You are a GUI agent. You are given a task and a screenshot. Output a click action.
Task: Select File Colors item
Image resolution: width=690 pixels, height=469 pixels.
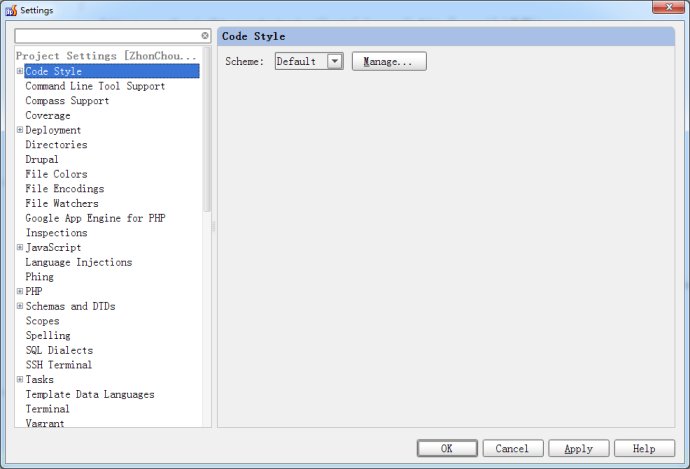click(56, 174)
